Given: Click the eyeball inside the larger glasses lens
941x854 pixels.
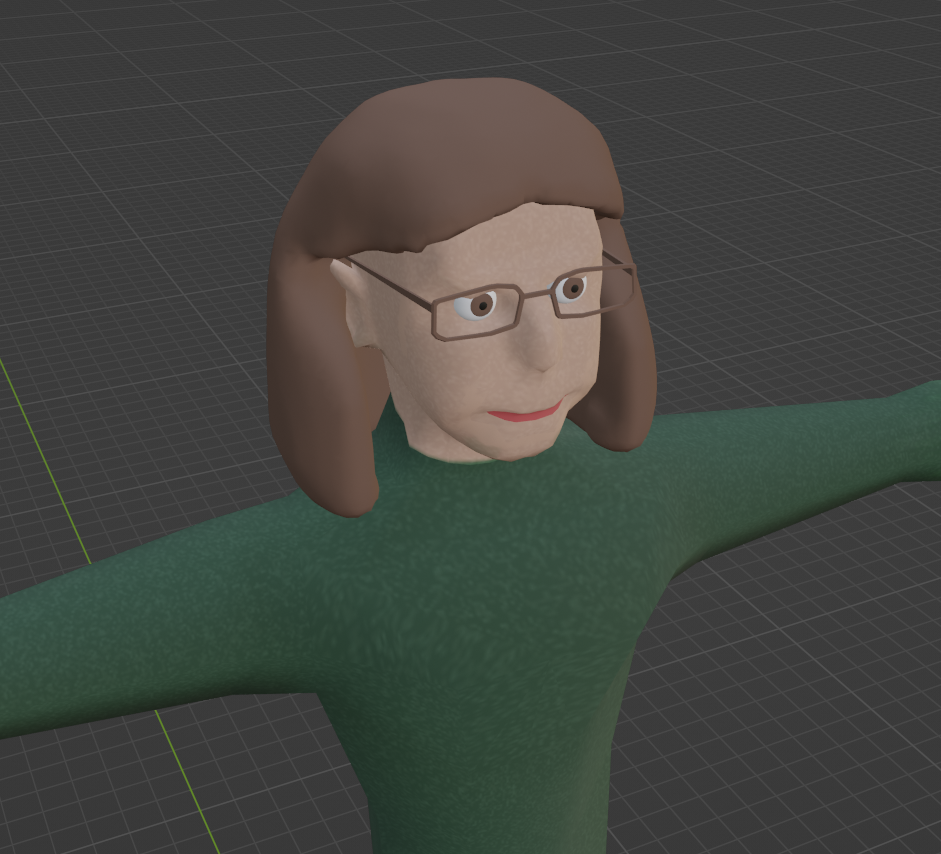Looking at the screenshot, I should tap(475, 305).
